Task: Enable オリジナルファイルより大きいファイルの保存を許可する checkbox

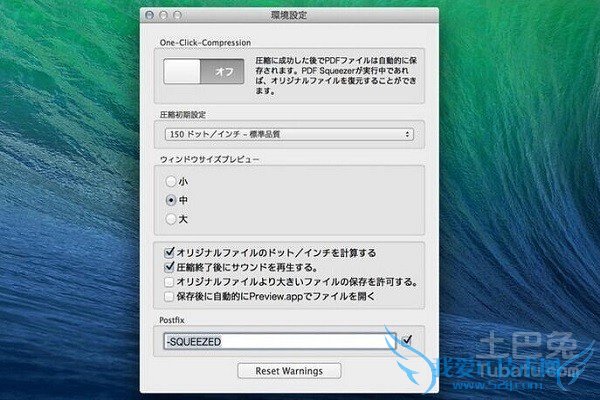Action: pos(169,282)
